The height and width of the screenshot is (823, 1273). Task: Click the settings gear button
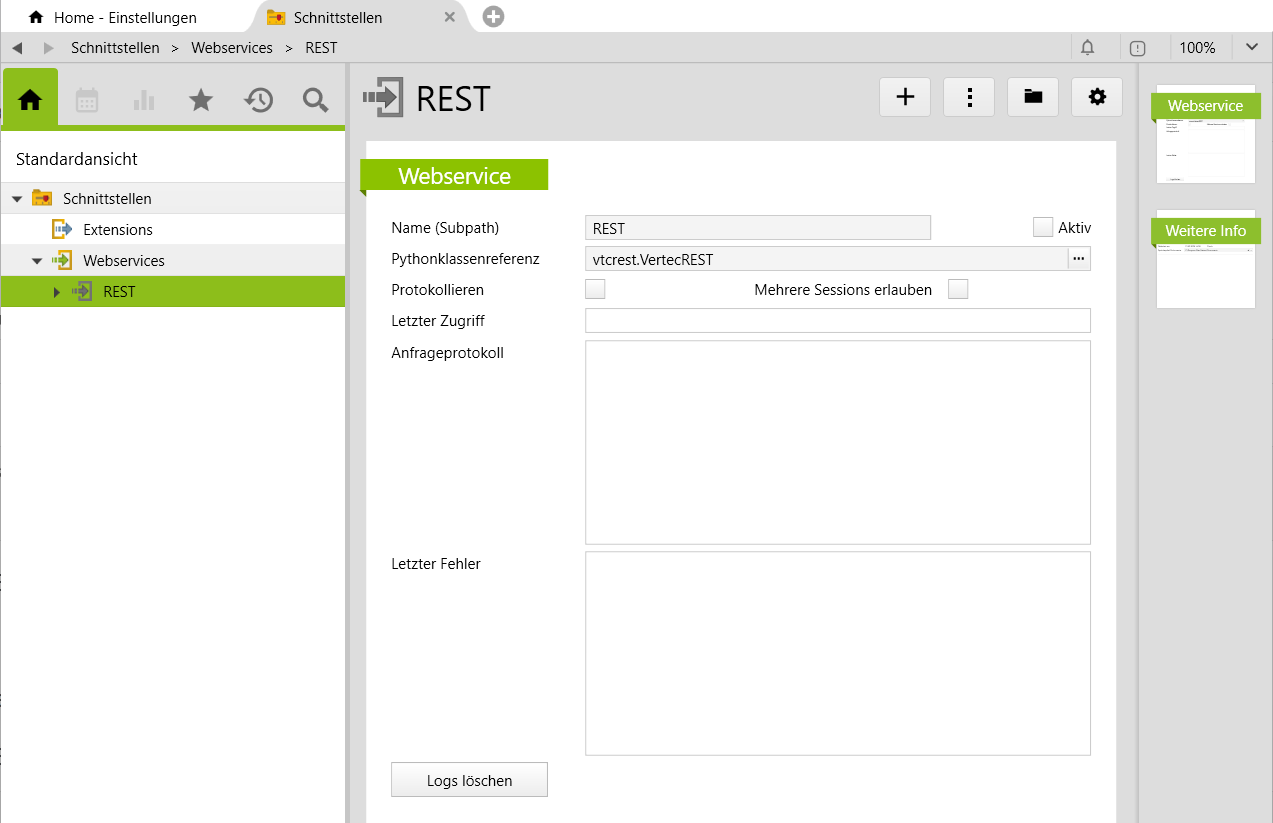pos(1097,97)
